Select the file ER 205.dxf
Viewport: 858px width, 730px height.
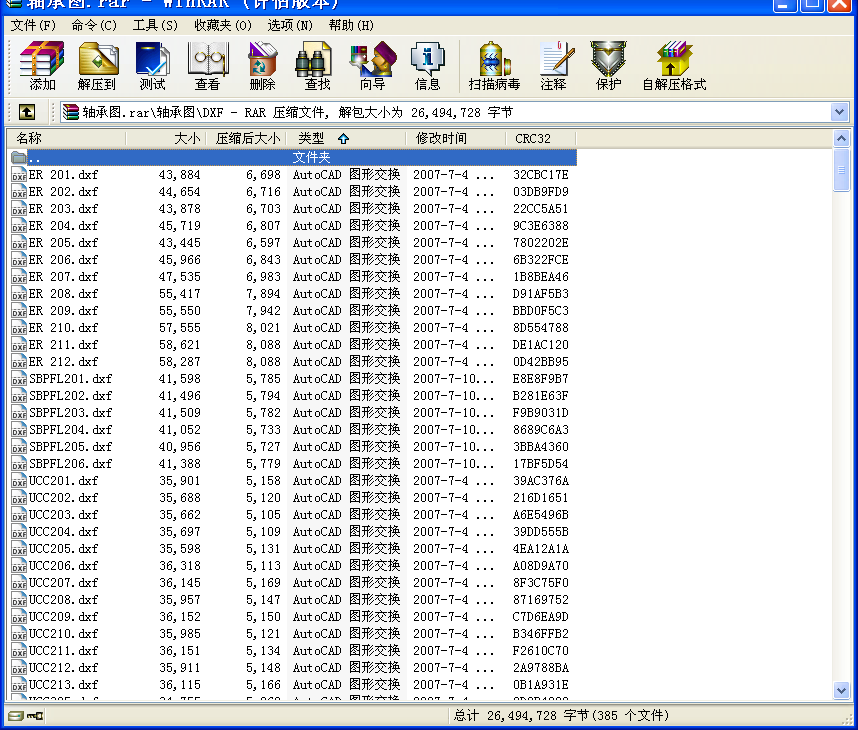(x=63, y=243)
